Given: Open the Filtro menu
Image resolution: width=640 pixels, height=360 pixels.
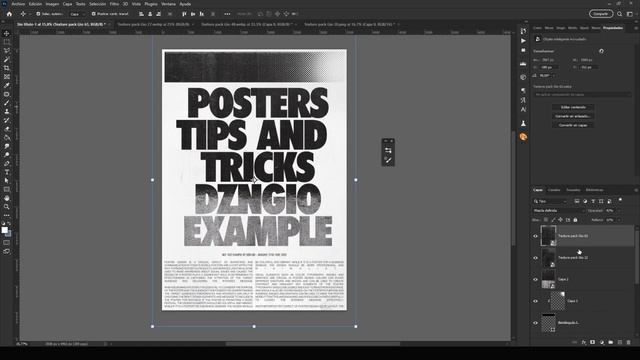Looking at the screenshot, I should point(114,4).
